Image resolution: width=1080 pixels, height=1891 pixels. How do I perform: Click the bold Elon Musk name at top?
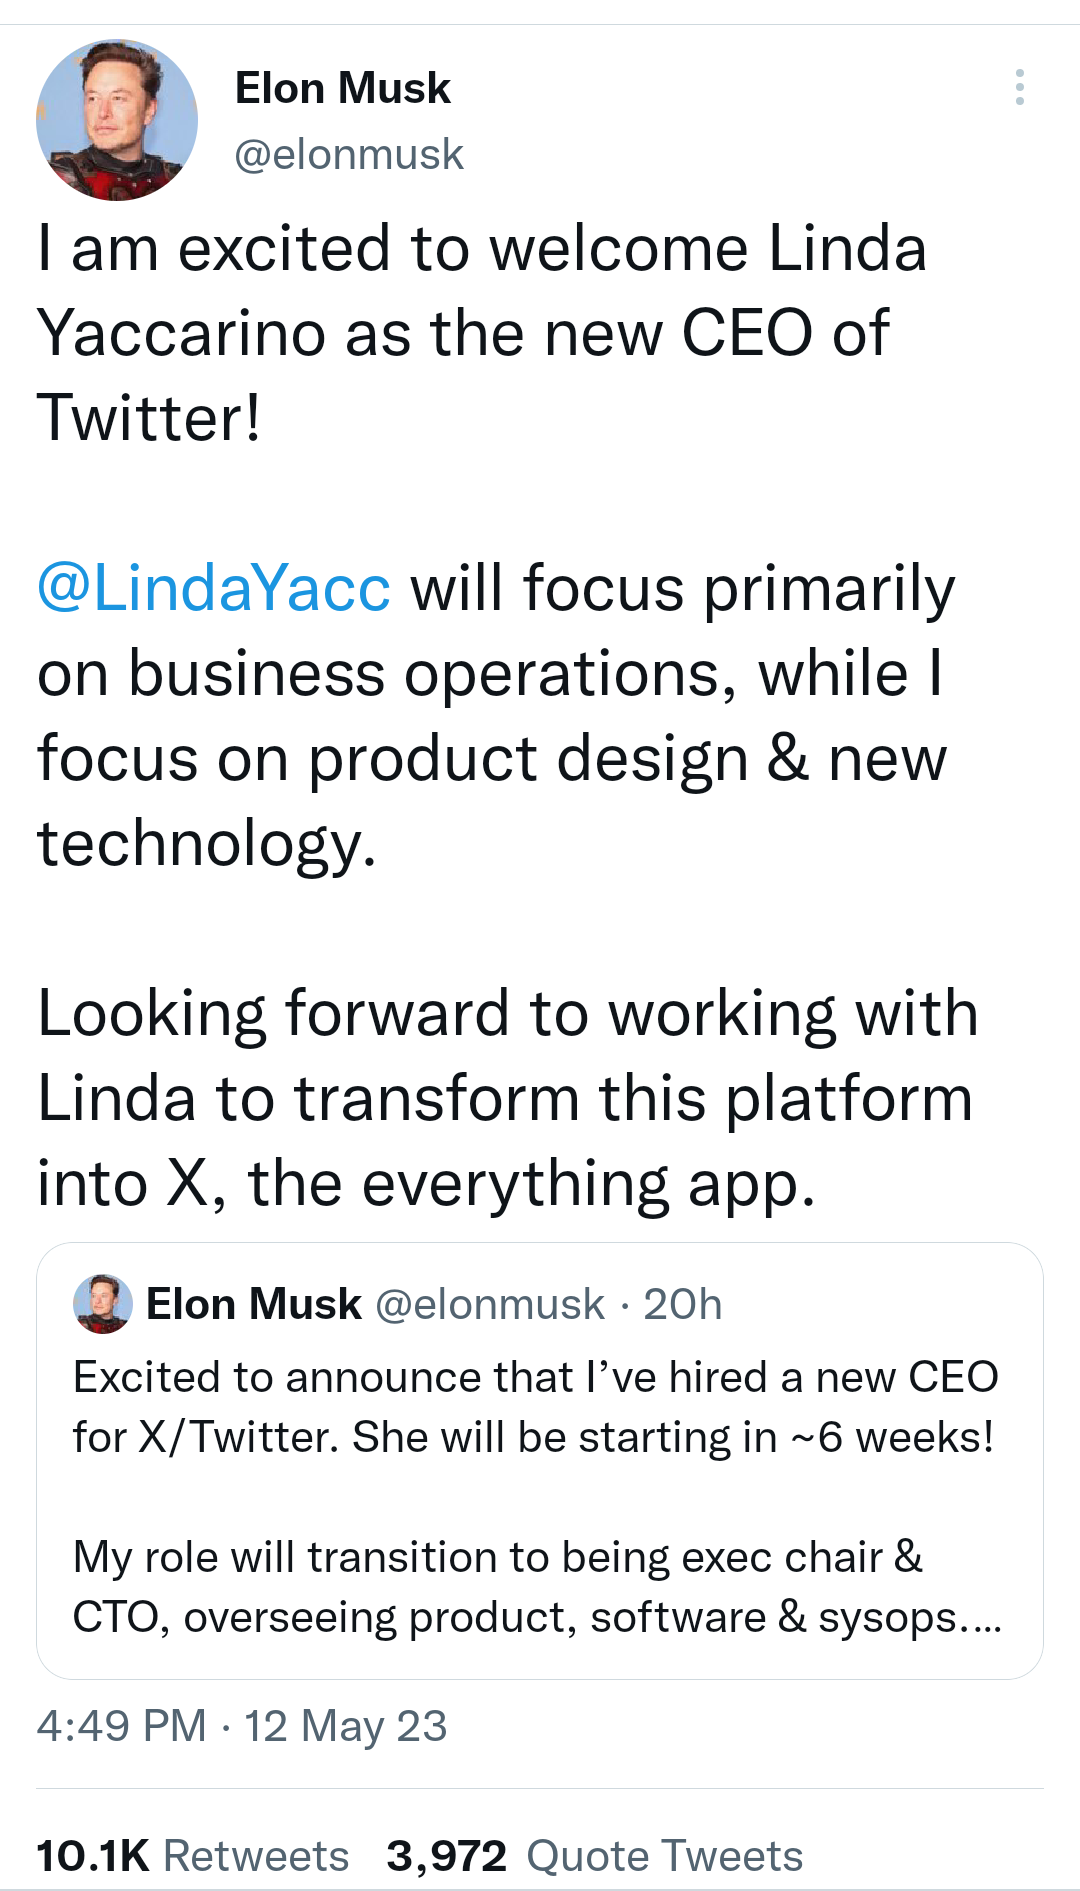342,88
